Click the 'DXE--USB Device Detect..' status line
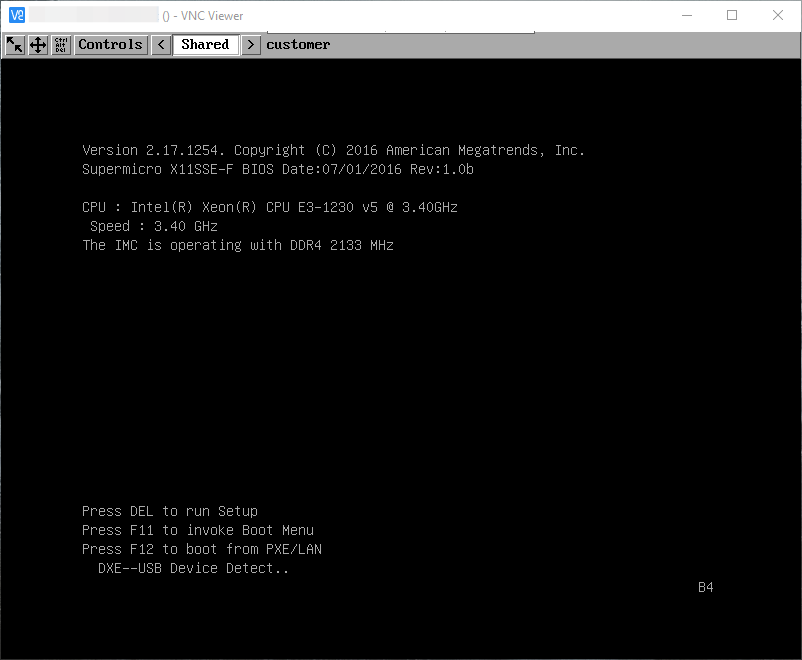Screen dimensions: 802x660 (193, 568)
